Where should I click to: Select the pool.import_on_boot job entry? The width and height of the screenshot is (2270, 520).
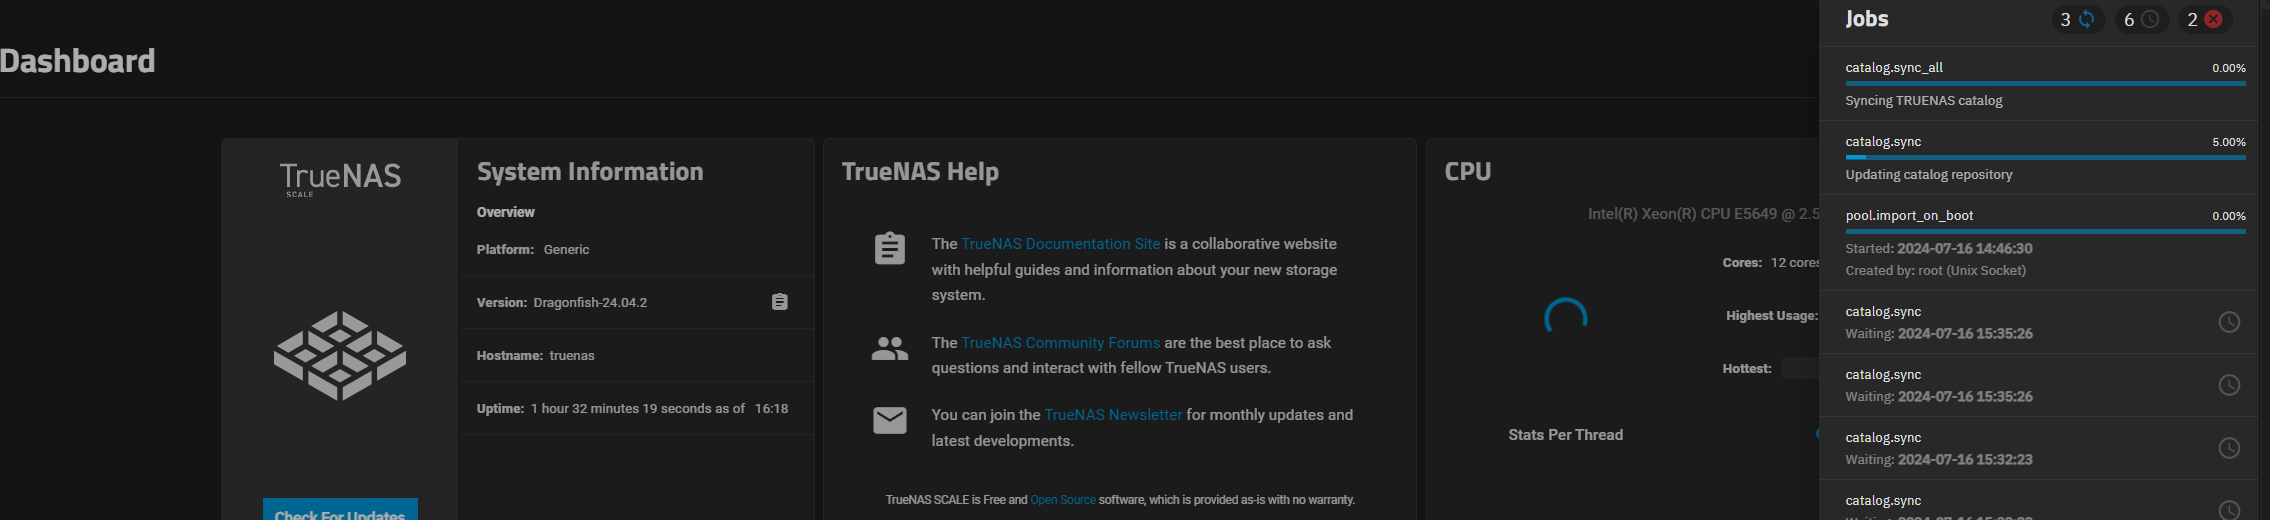point(2039,243)
